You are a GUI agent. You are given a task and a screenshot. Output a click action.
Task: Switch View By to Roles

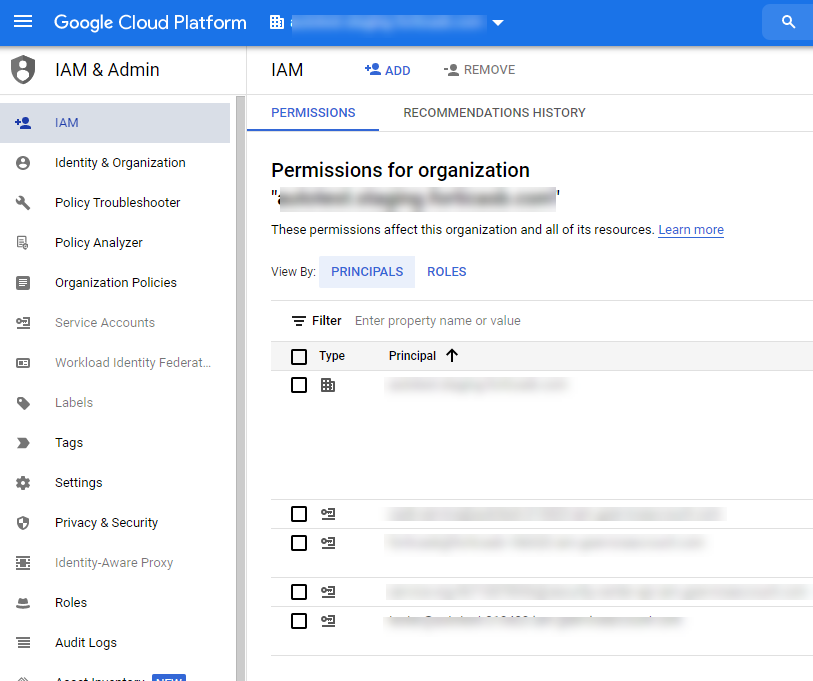pos(446,272)
